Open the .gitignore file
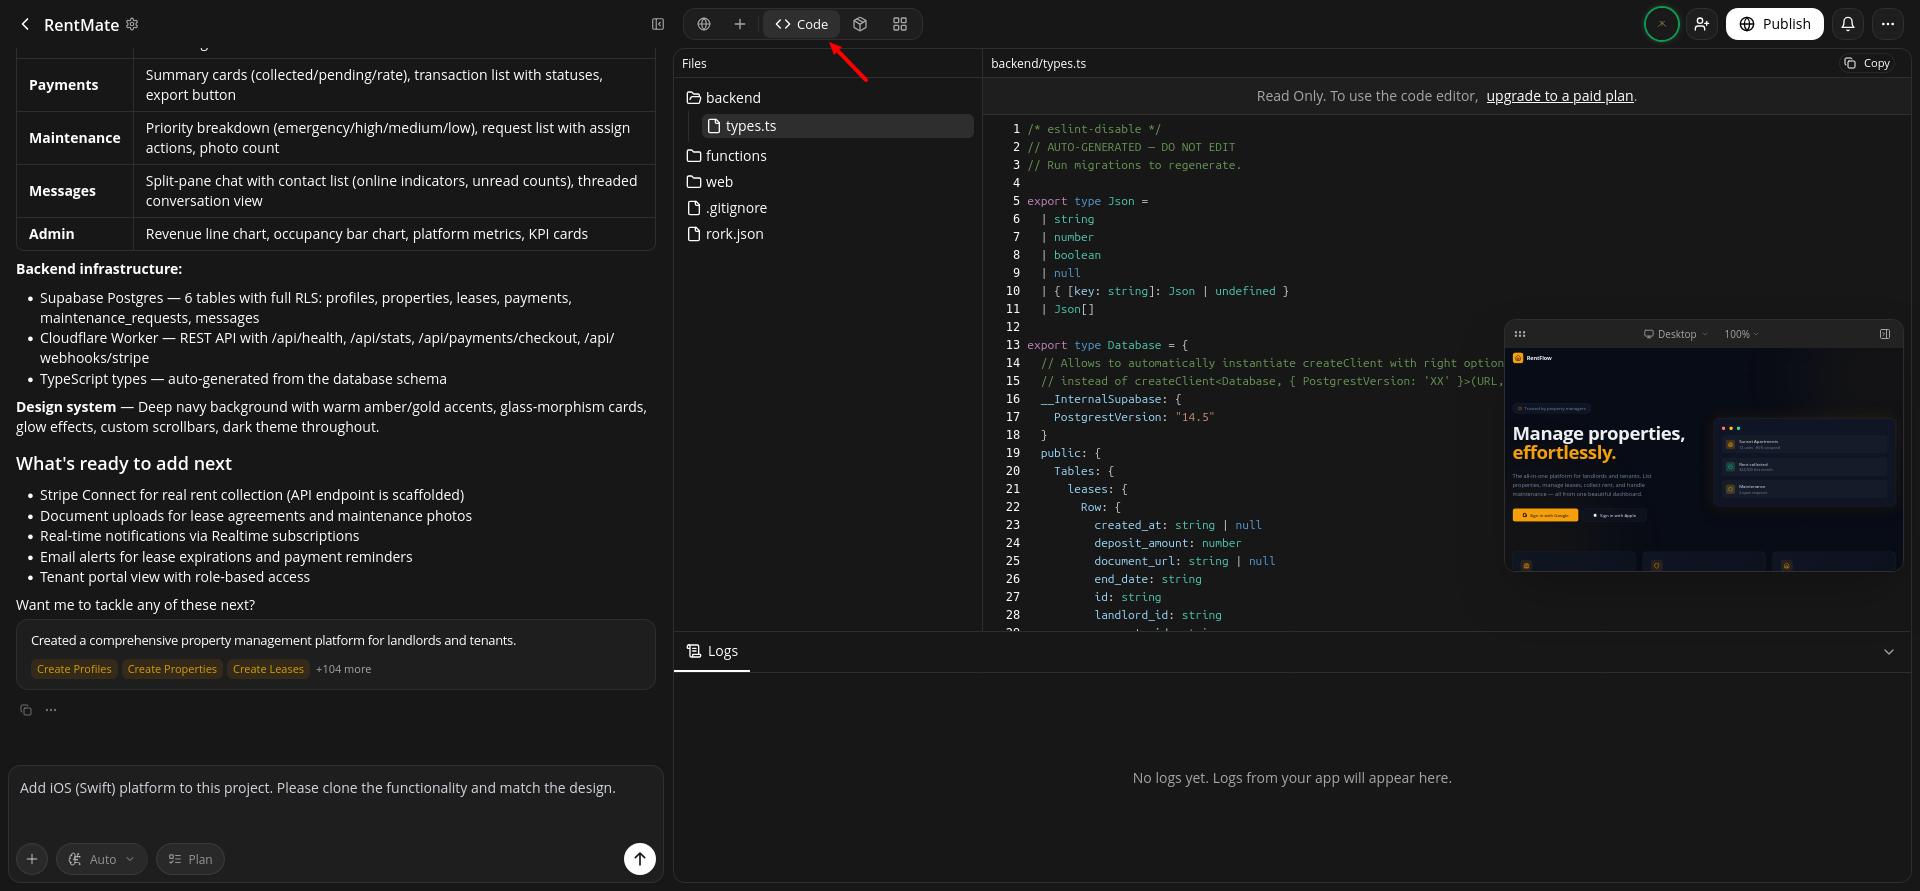This screenshot has width=1920, height=891. (x=727, y=208)
